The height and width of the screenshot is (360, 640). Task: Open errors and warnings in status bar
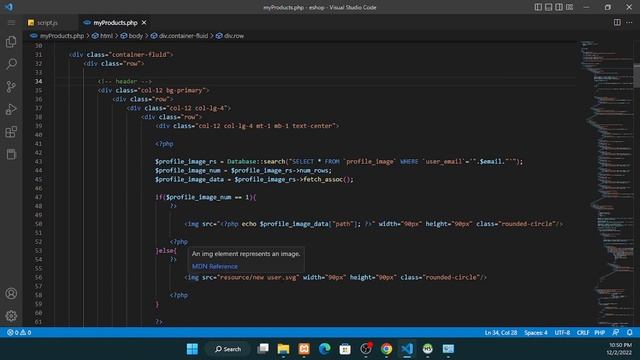click(x=19, y=333)
